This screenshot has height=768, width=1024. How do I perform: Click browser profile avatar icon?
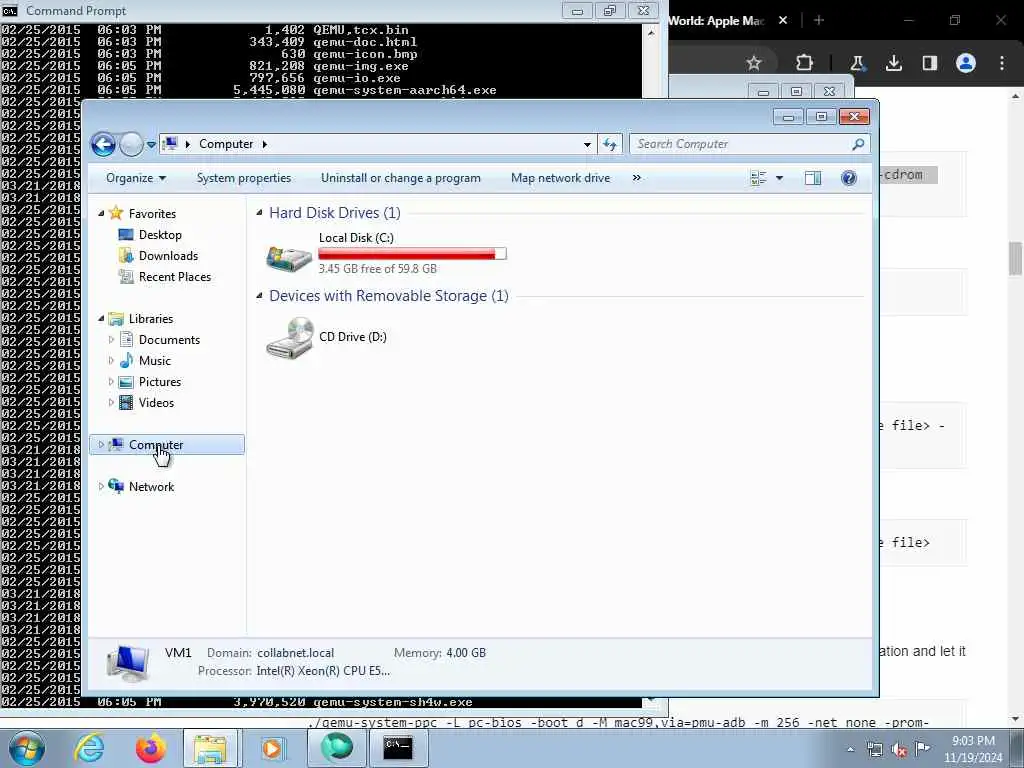[966, 63]
